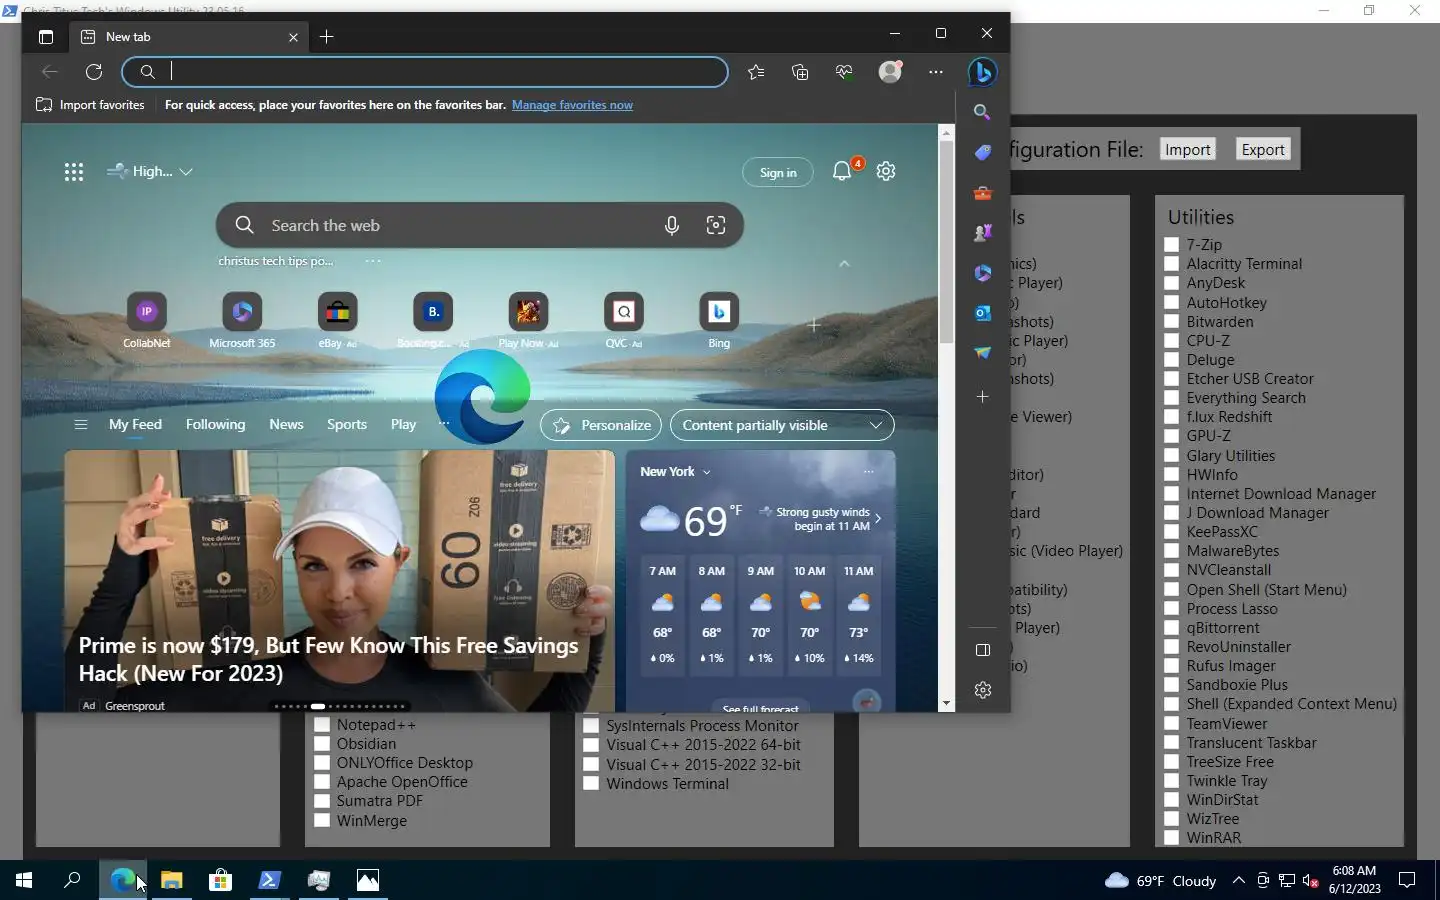Open sidebar Search icon
This screenshot has width=1440, height=900.
click(983, 112)
